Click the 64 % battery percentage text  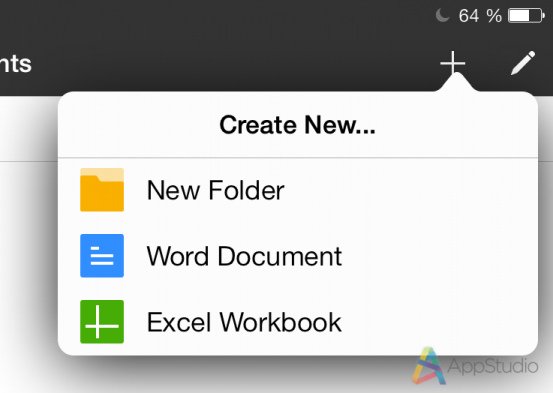[480, 16]
